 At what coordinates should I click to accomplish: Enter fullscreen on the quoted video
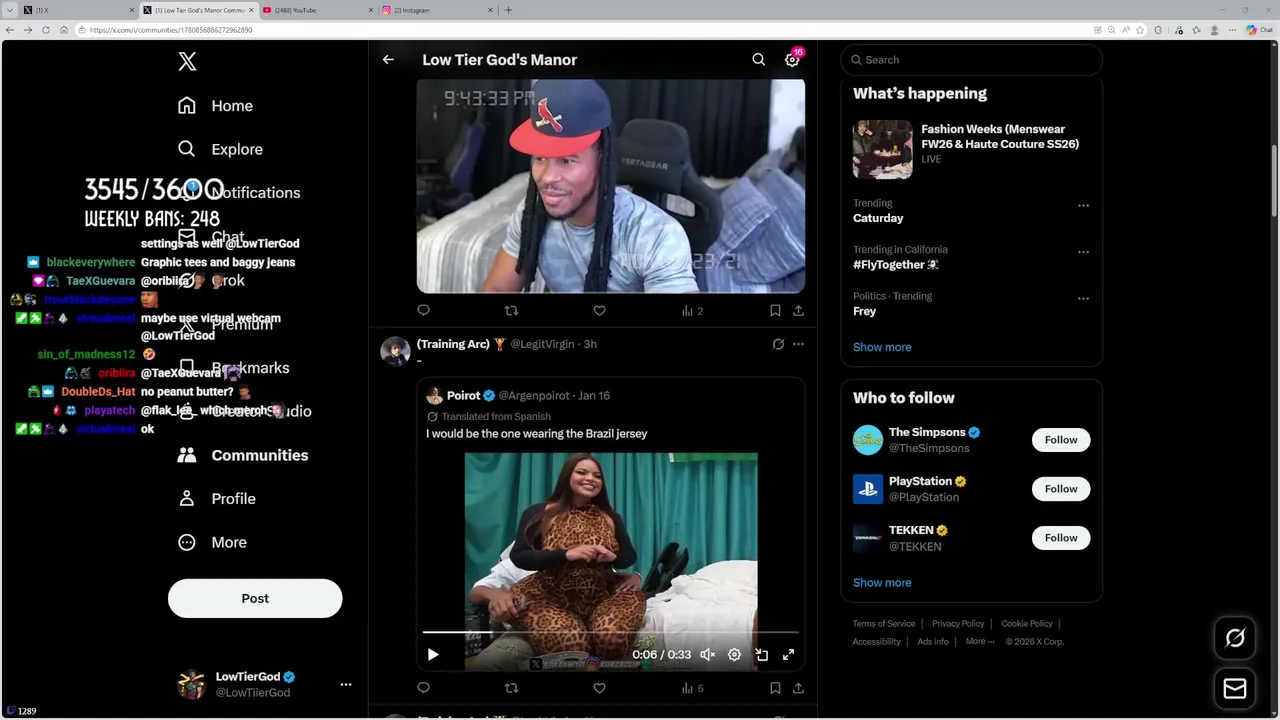click(788, 655)
